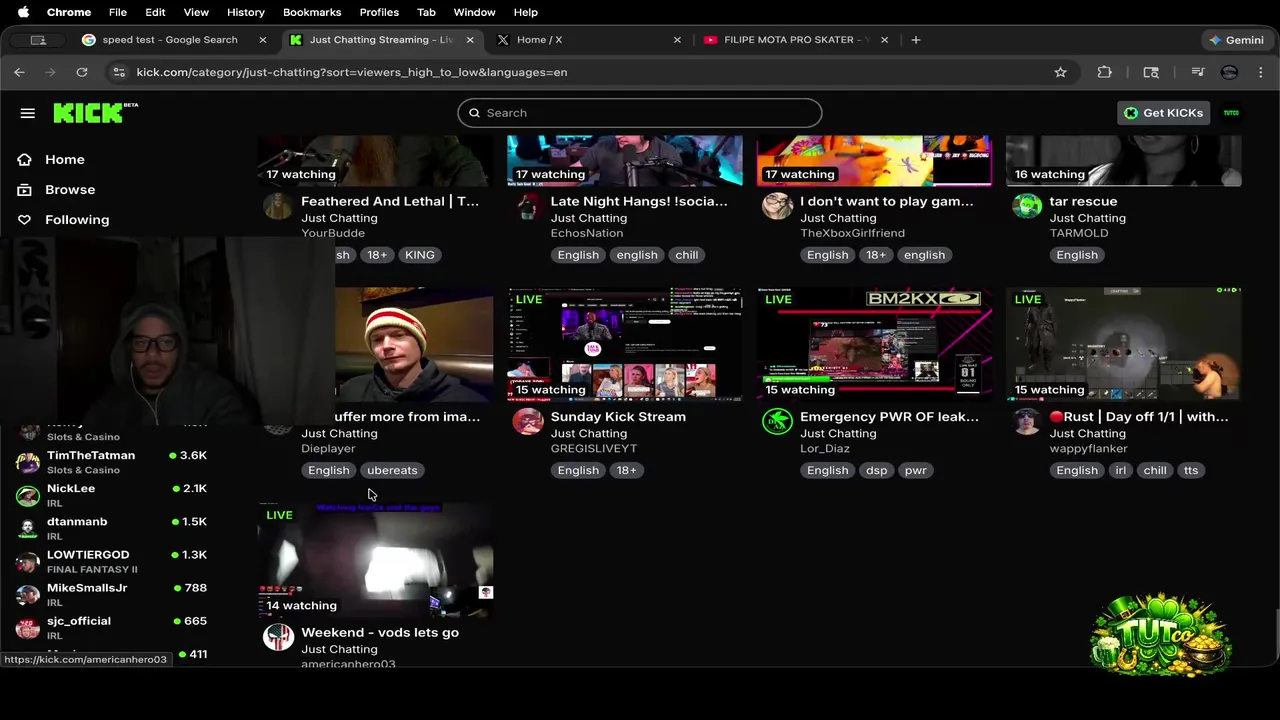Reload the page

82,72
